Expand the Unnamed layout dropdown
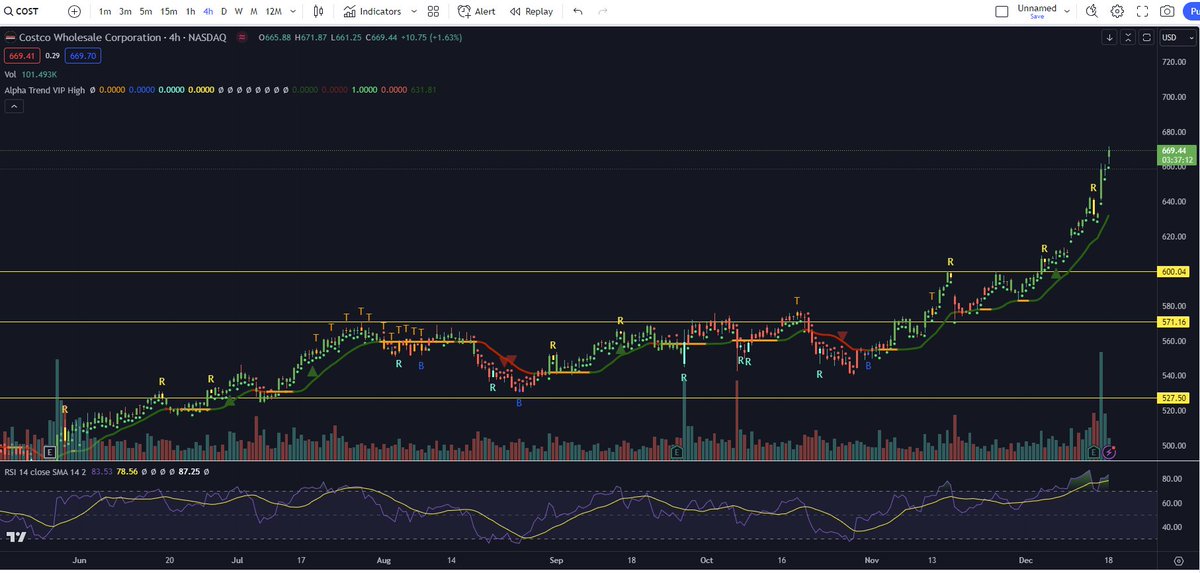Screen dimensions: 1200x573 1068,11
